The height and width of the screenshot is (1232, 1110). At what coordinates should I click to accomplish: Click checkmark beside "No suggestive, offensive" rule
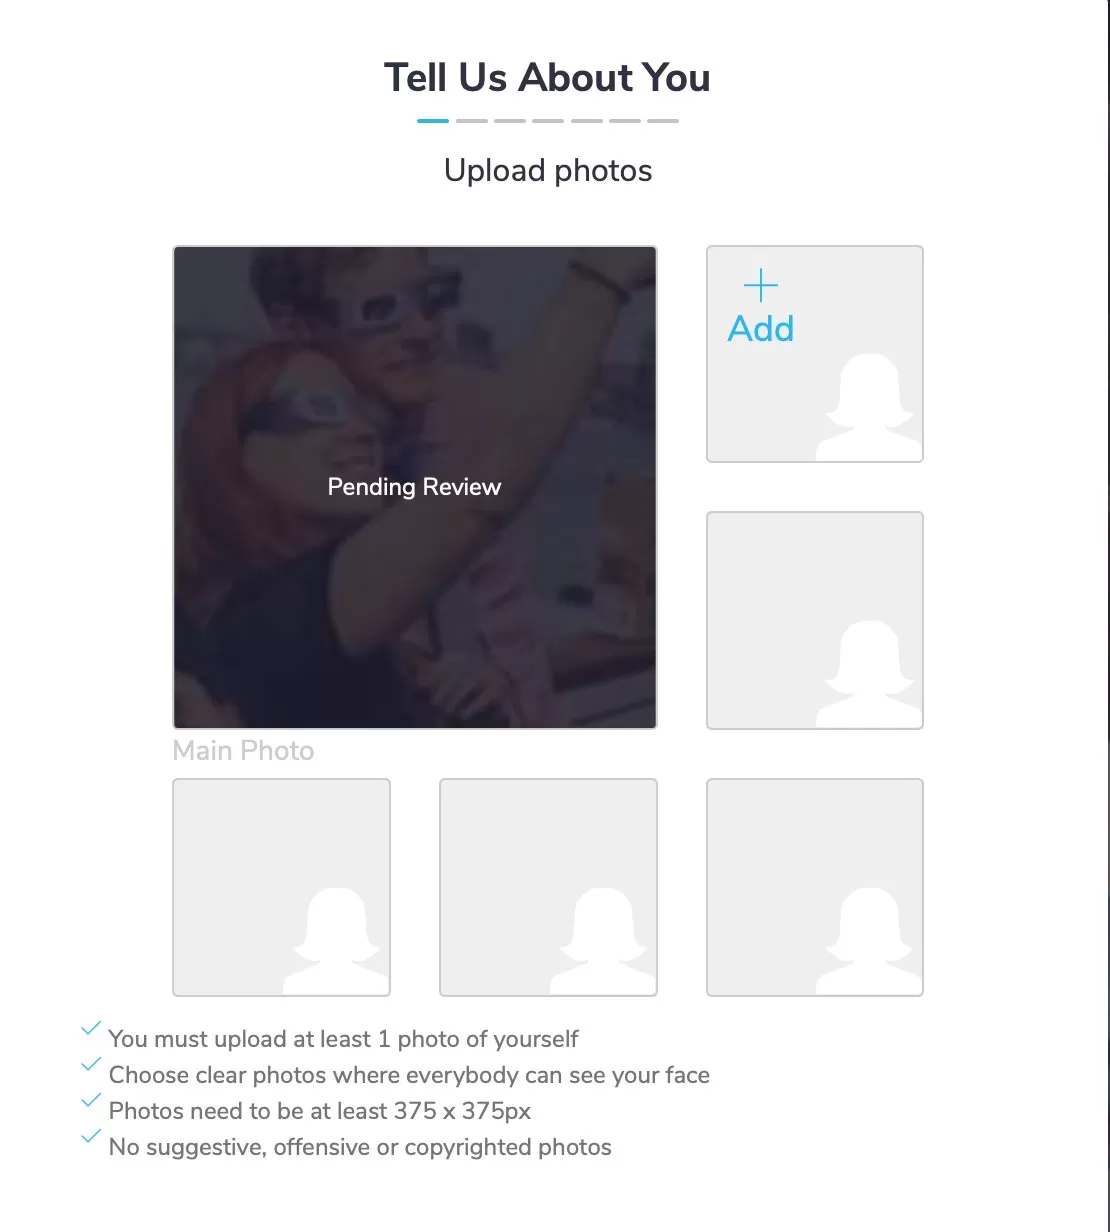(x=91, y=1136)
